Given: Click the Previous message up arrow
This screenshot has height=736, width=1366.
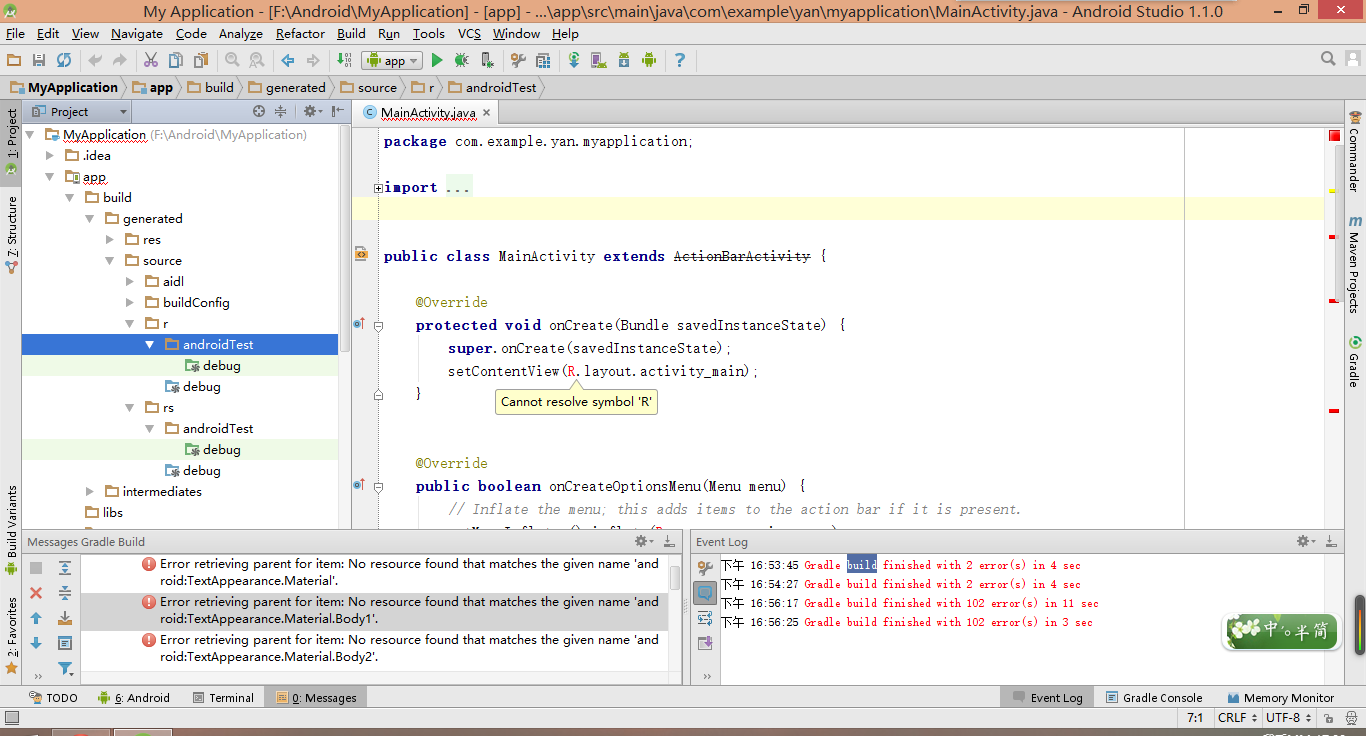Looking at the screenshot, I should (x=36, y=618).
